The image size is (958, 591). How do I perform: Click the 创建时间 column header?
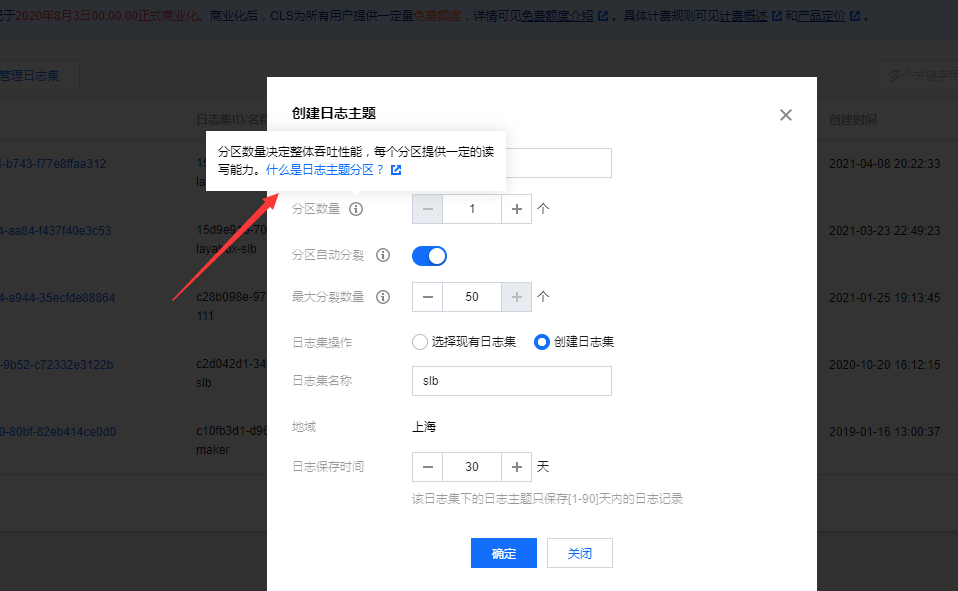[x=852, y=120]
